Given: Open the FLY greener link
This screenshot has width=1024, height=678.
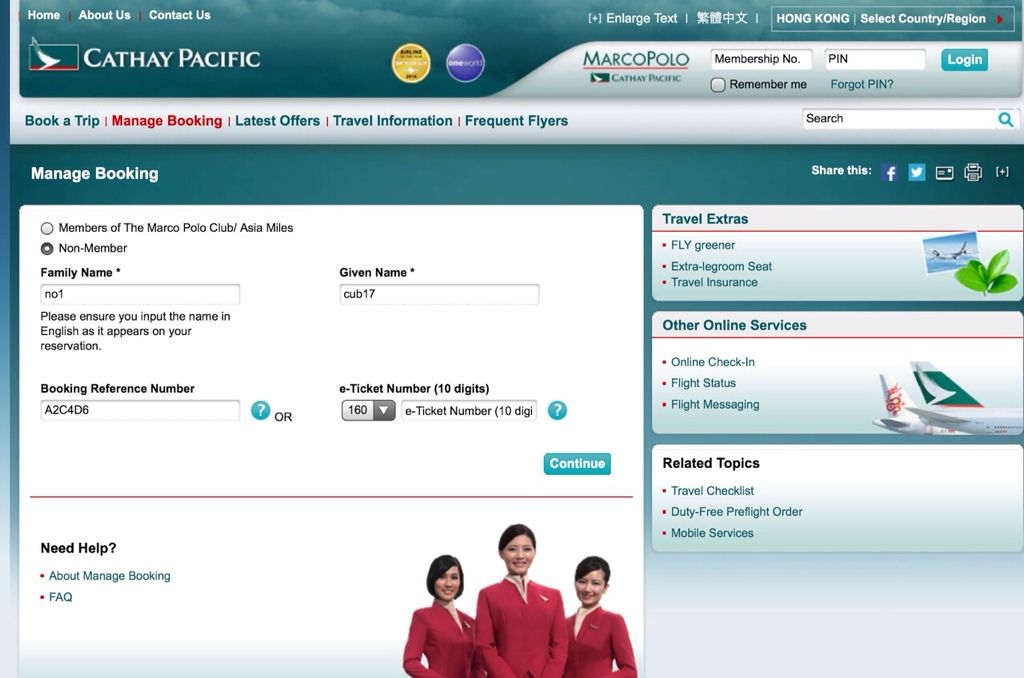Looking at the screenshot, I should [703, 245].
